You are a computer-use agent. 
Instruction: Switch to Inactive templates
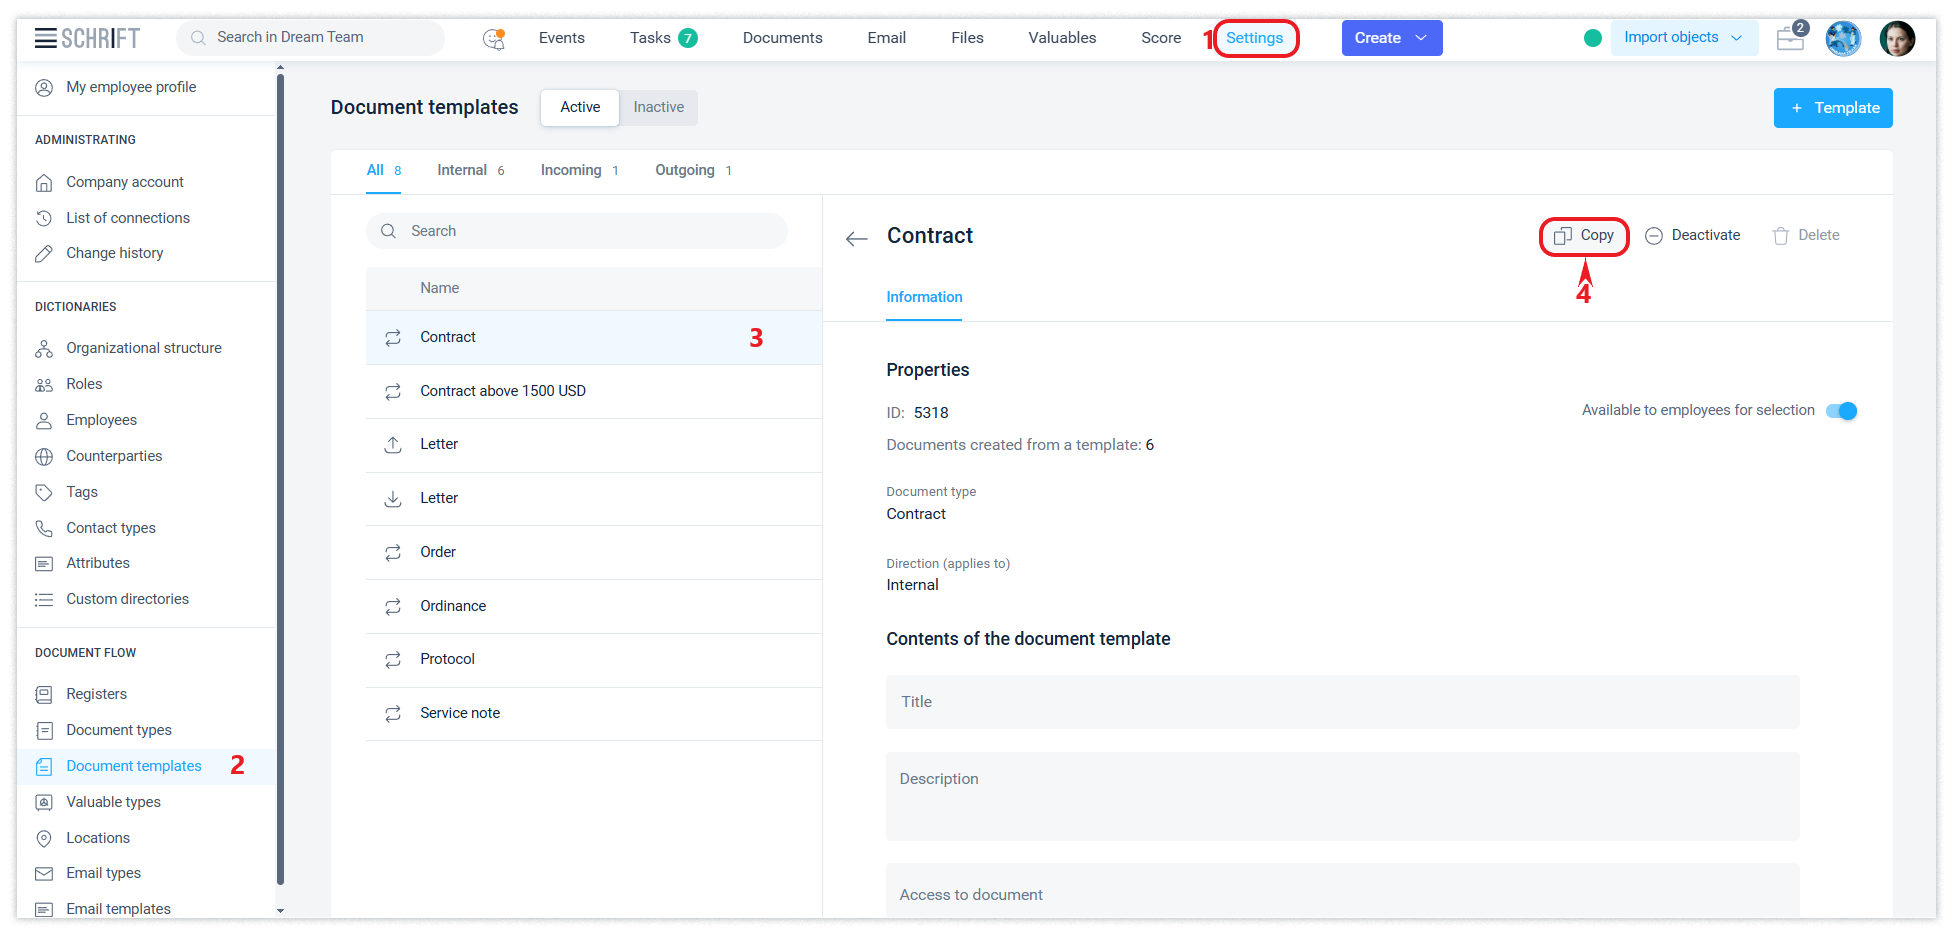658,108
